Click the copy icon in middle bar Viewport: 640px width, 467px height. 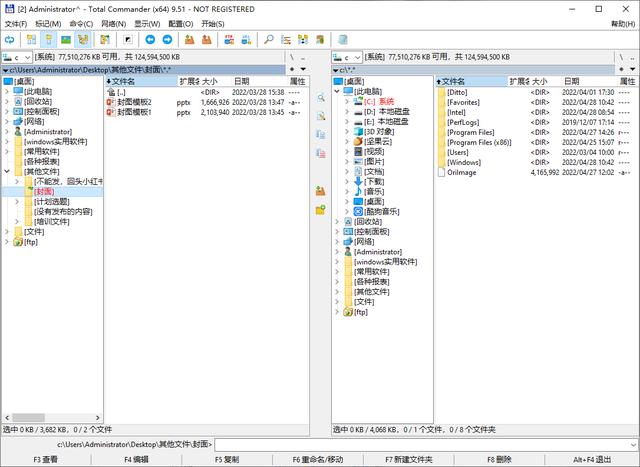pyautogui.click(x=321, y=135)
